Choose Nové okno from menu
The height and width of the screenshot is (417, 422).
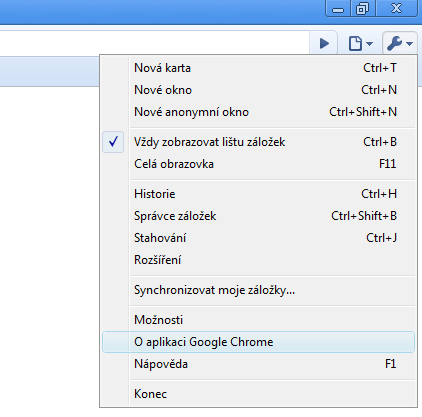coord(258,90)
